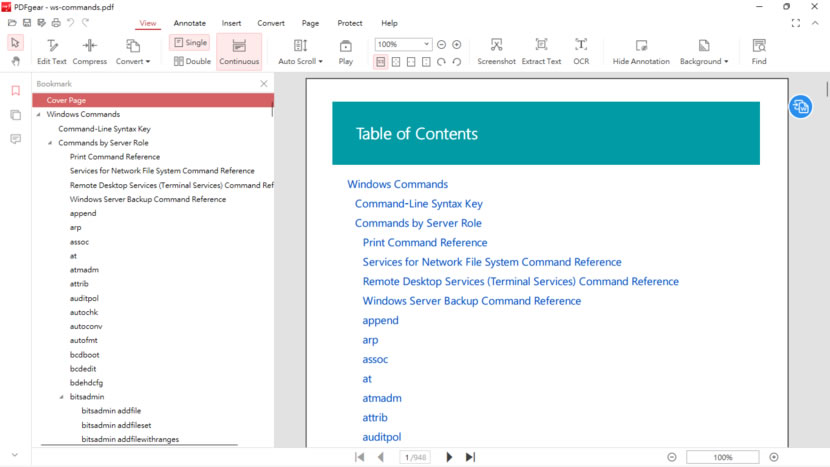Click the toolbar zoom out minus icon

pyautogui.click(x=441, y=44)
